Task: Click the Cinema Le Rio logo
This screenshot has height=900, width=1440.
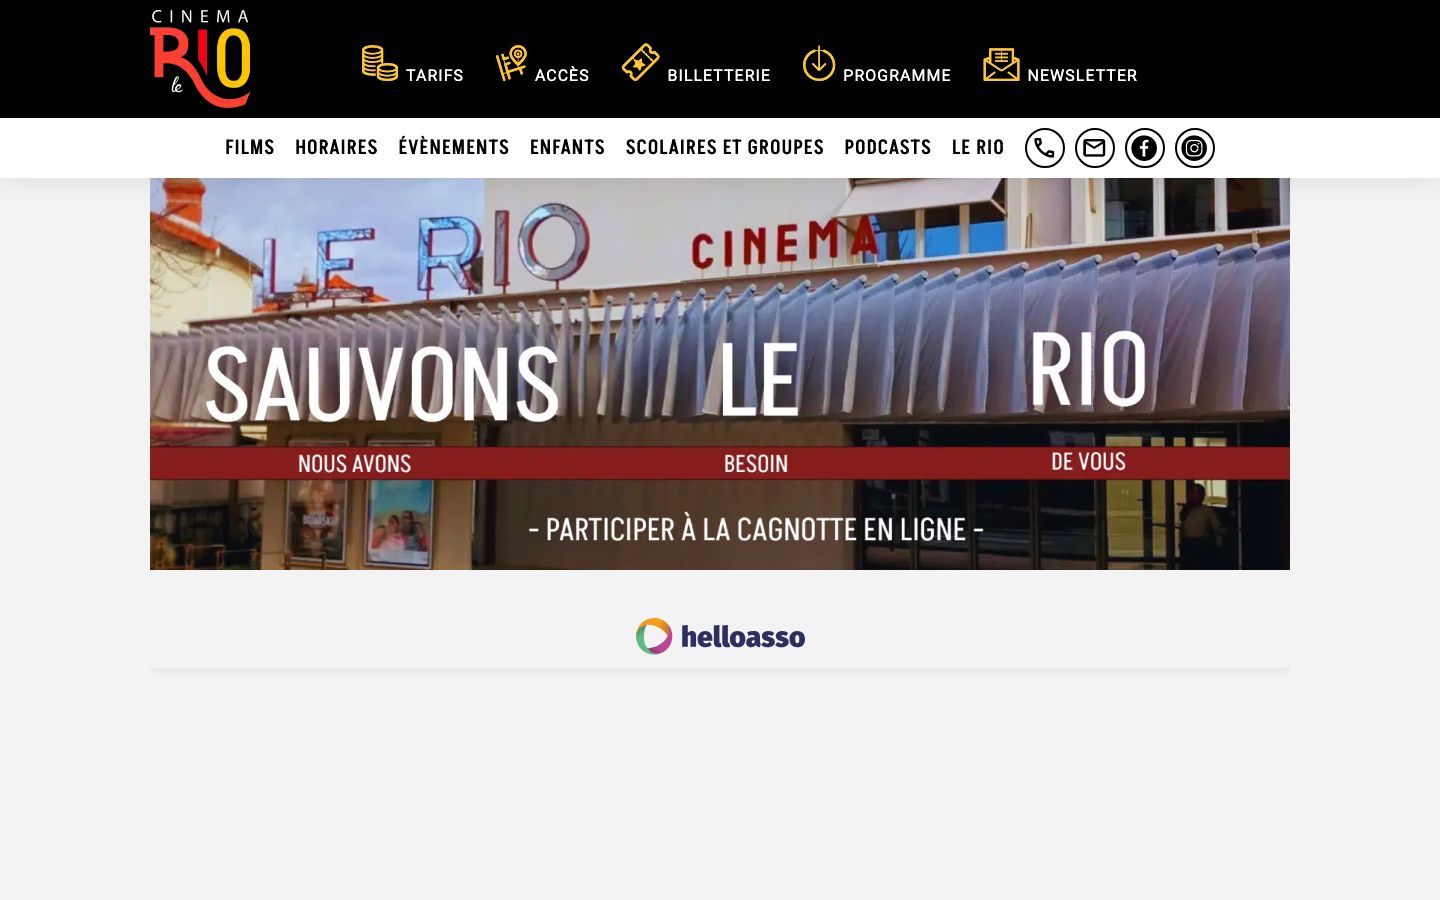Action: (x=200, y=59)
